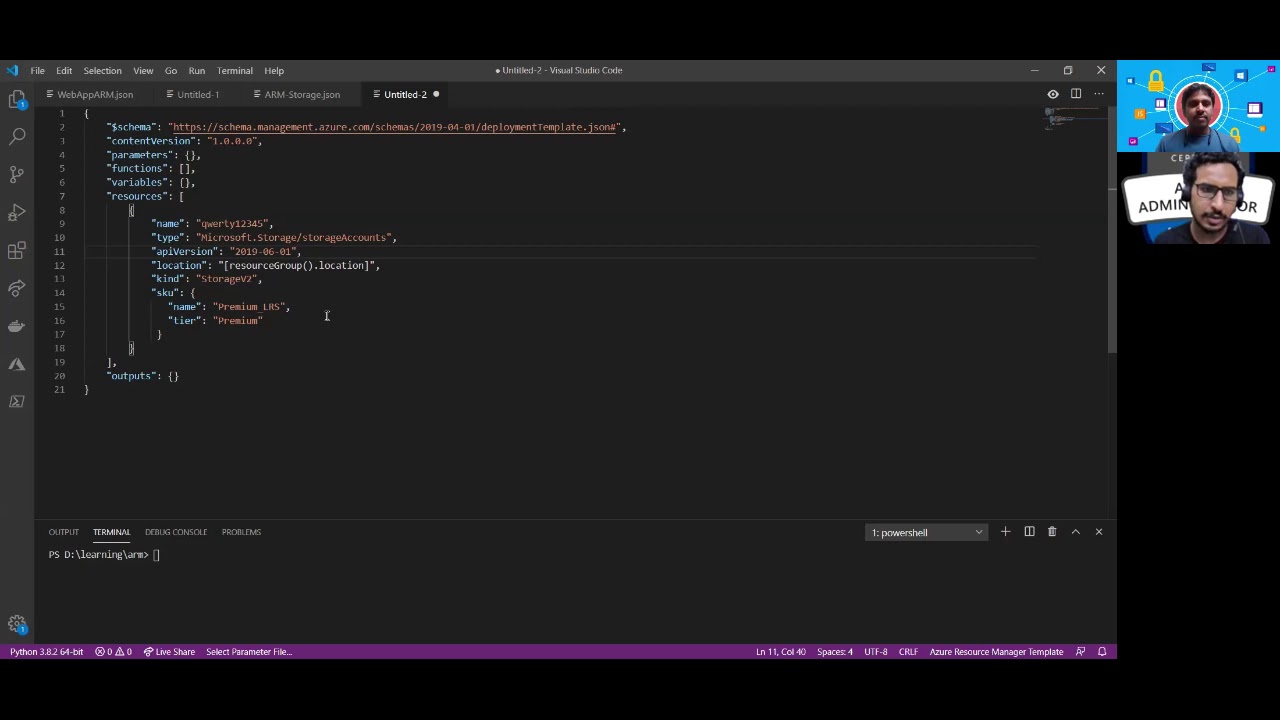Viewport: 1280px width, 720px height.
Task: Open the 1: powershell terminal dropdown
Action: (927, 532)
